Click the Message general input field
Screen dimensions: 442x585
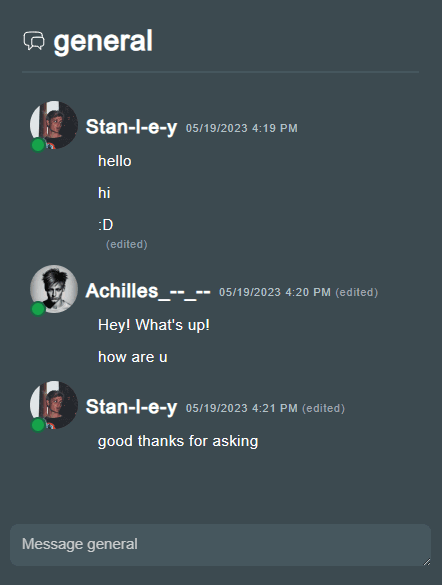(220, 545)
